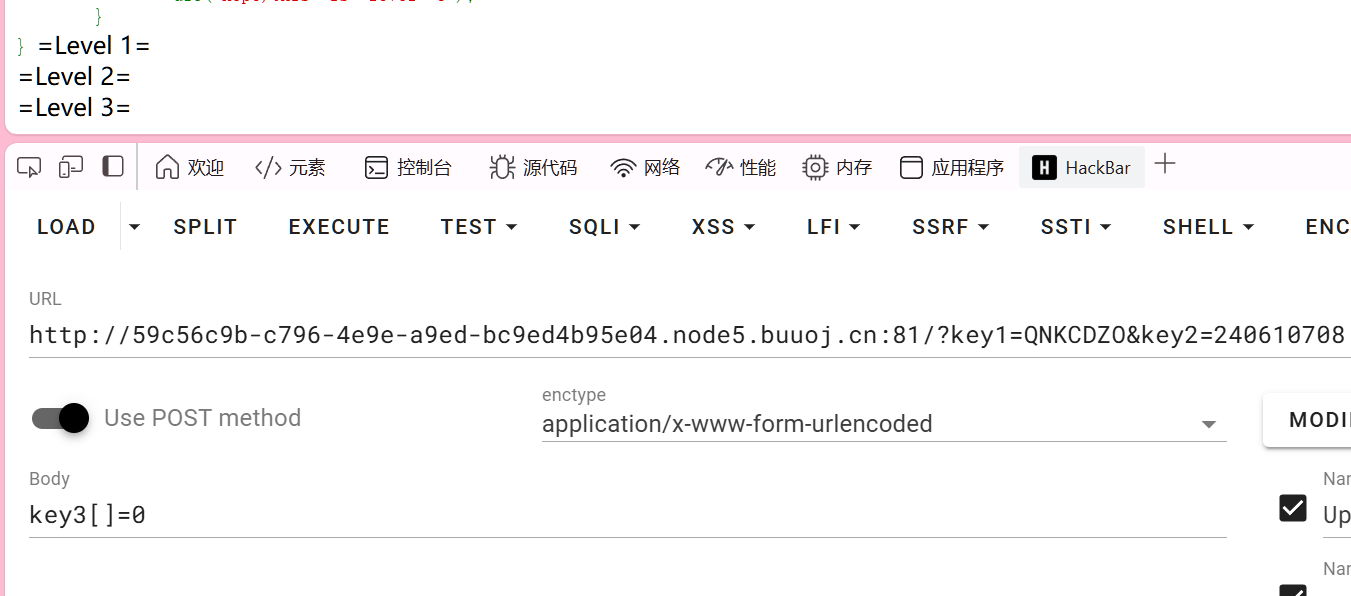Click the SPLIT button
This screenshot has width=1351, height=596.
tap(205, 227)
